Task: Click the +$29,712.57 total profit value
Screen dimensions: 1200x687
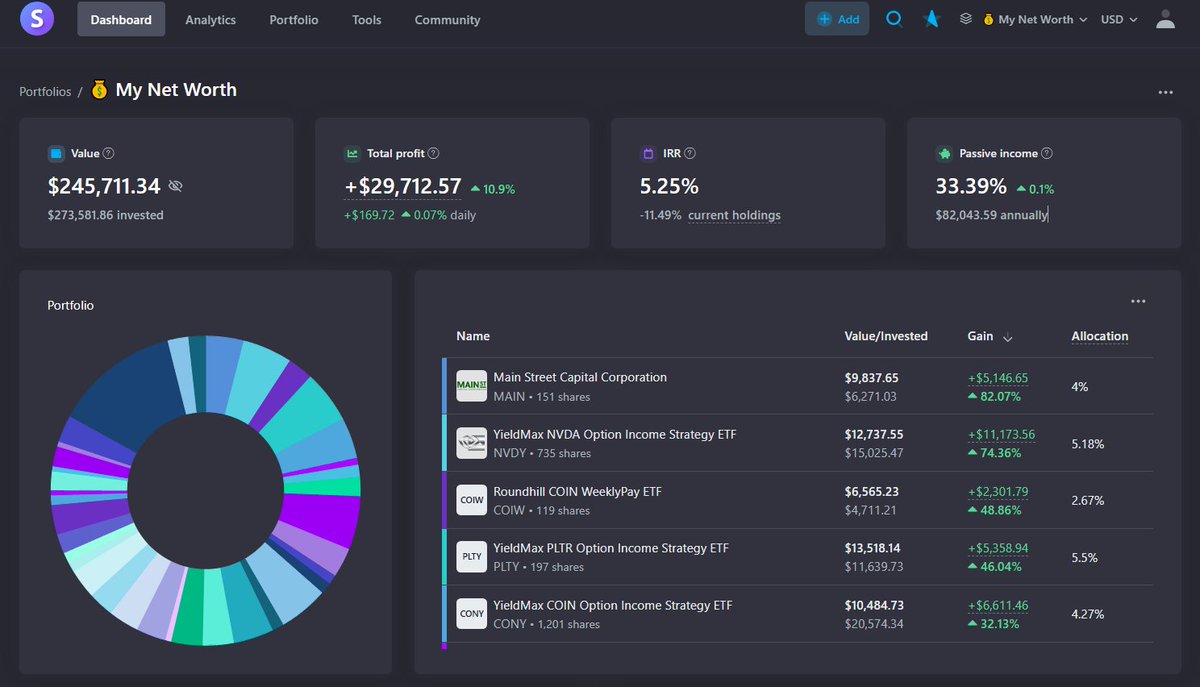Action: pyautogui.click(x=403, y=186)
